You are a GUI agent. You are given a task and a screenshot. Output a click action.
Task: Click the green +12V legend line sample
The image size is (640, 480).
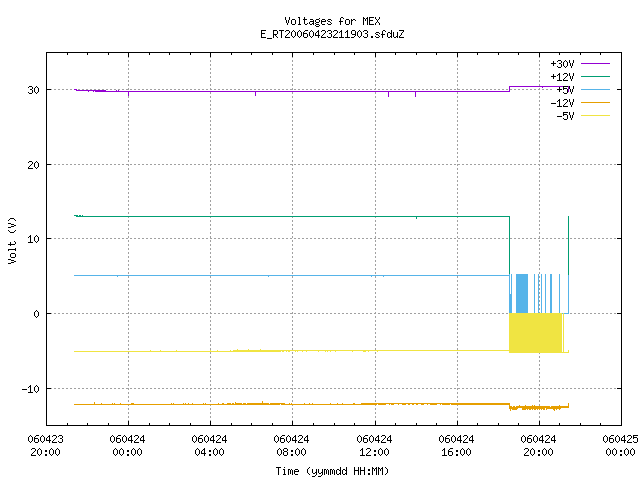tap(595, 76)
